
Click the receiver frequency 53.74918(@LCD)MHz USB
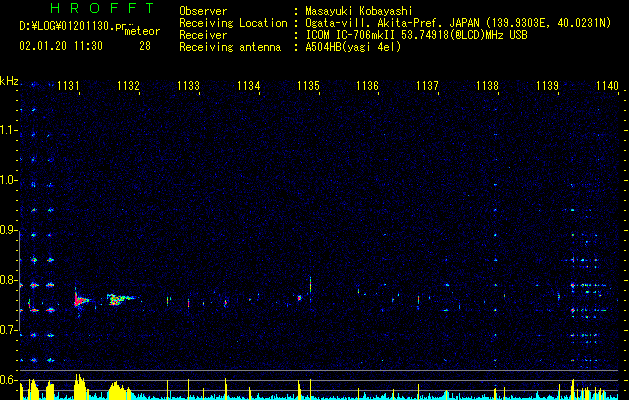click(x=465, y=35)
